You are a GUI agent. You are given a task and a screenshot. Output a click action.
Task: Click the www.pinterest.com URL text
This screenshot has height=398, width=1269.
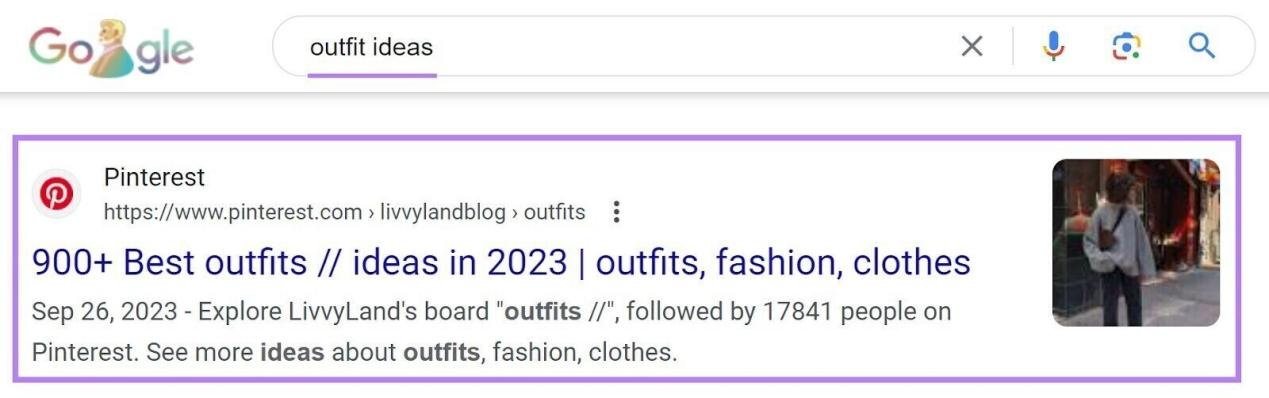(x=233, y=212)
